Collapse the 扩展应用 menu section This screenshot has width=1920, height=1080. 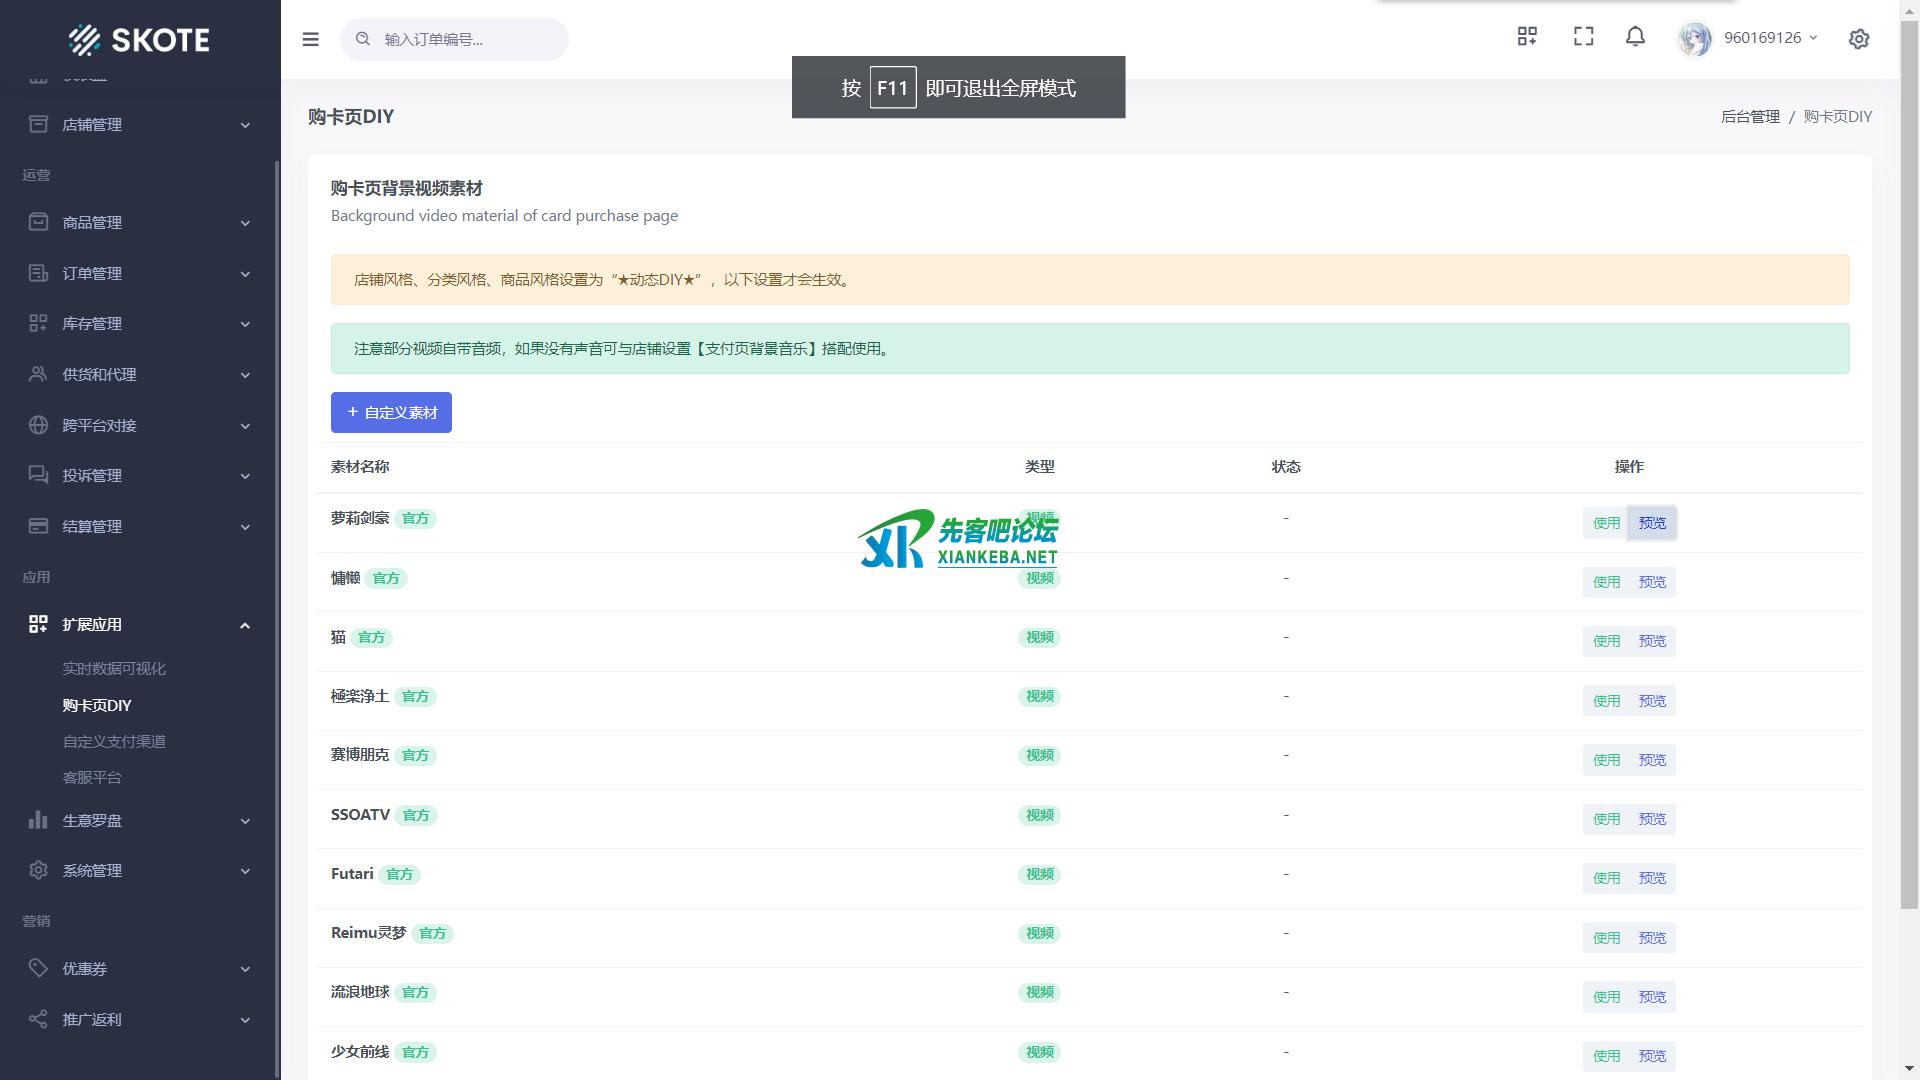245,625
